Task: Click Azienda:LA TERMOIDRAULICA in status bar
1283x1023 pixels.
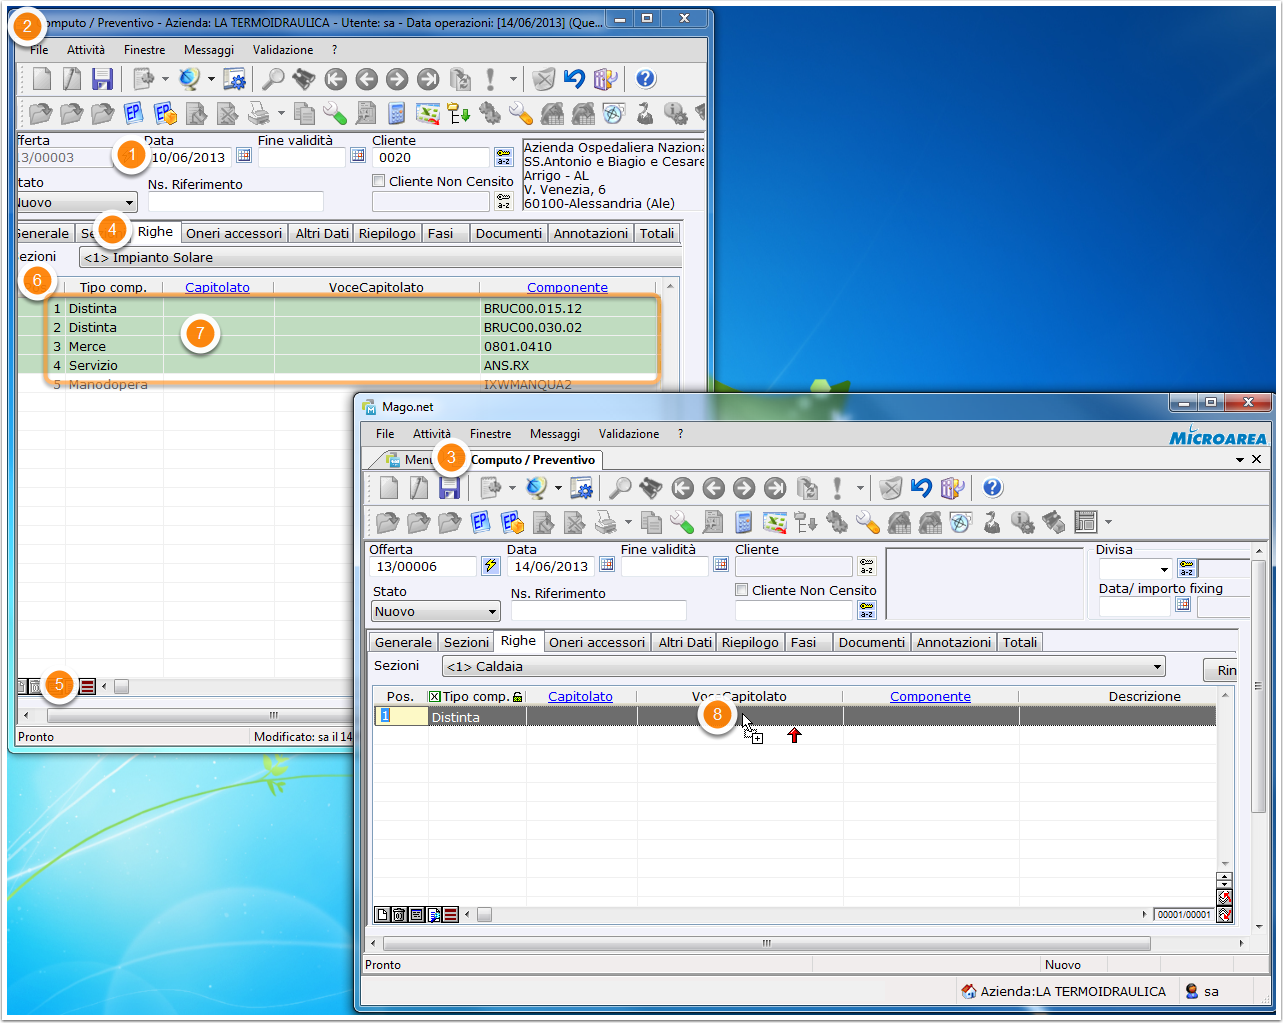Action: pyautogui.click(x=1064, y=991)
